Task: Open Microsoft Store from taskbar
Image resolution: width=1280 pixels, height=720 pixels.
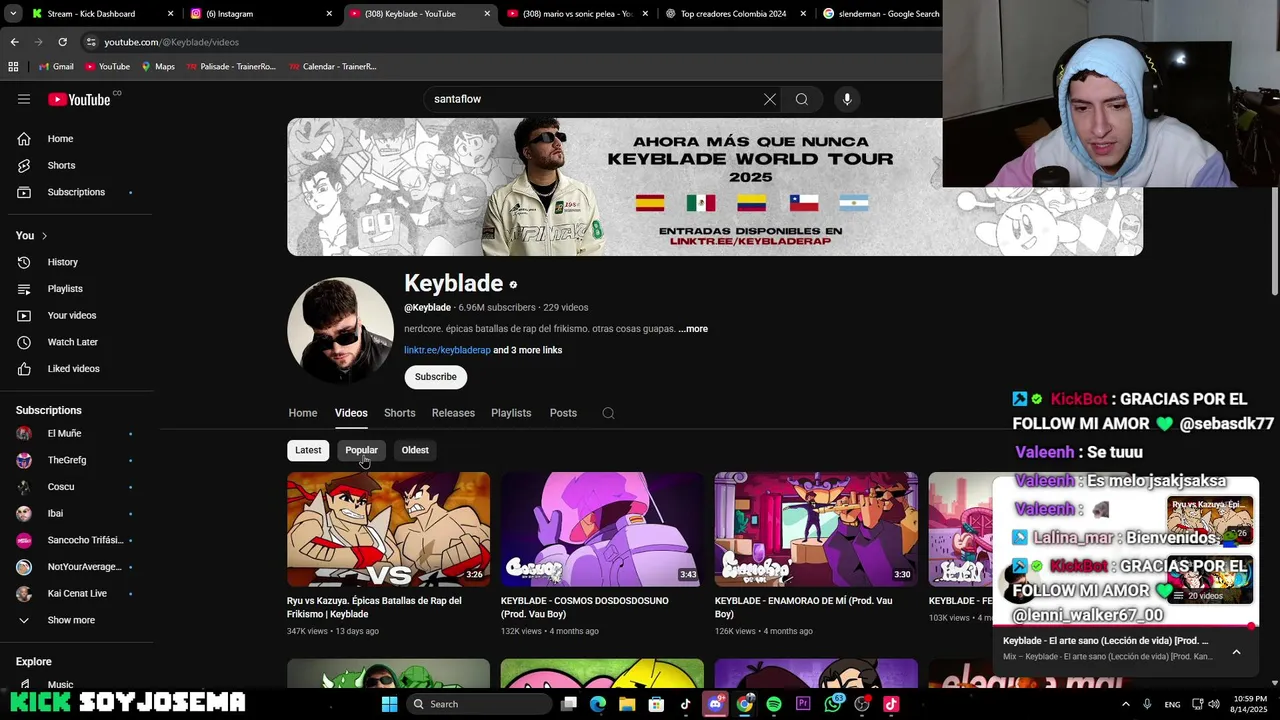Action: click(x=656, y=704)
